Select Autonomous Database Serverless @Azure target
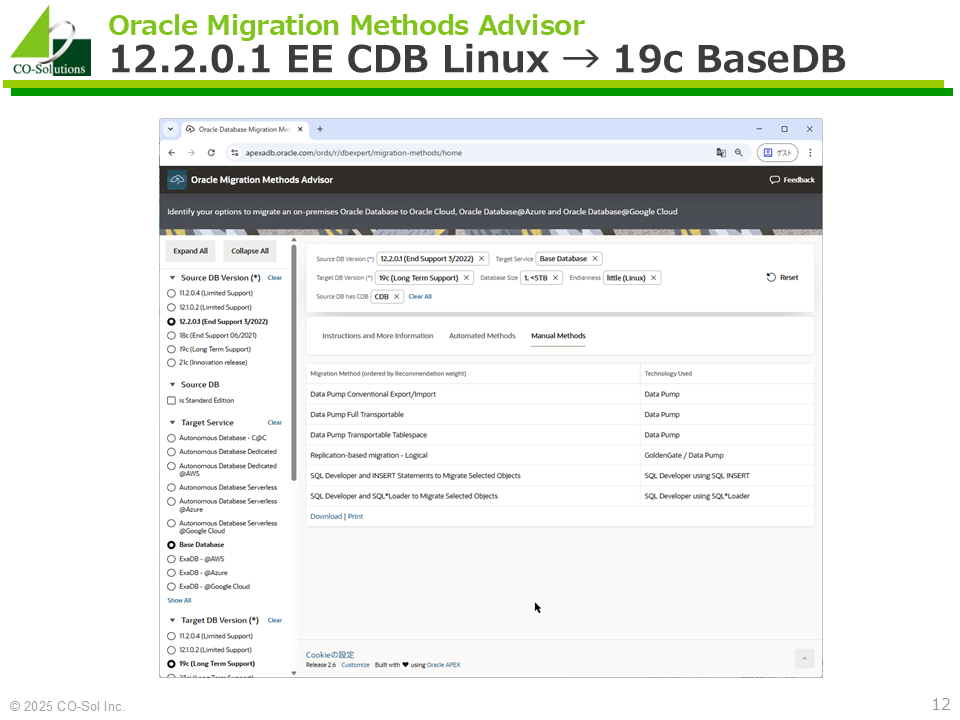 [x=171, y=502]
